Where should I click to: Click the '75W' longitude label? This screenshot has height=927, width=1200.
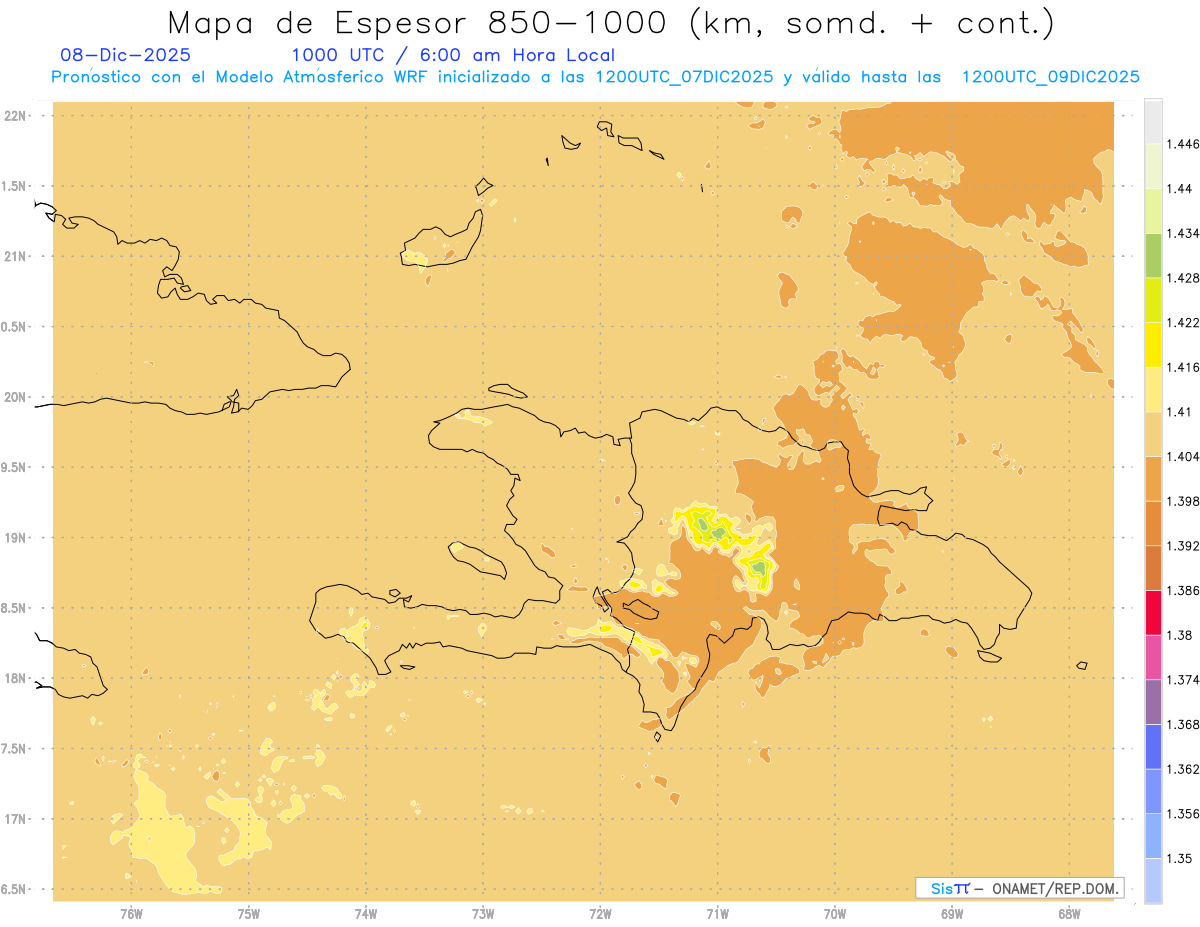pos(249,914)
